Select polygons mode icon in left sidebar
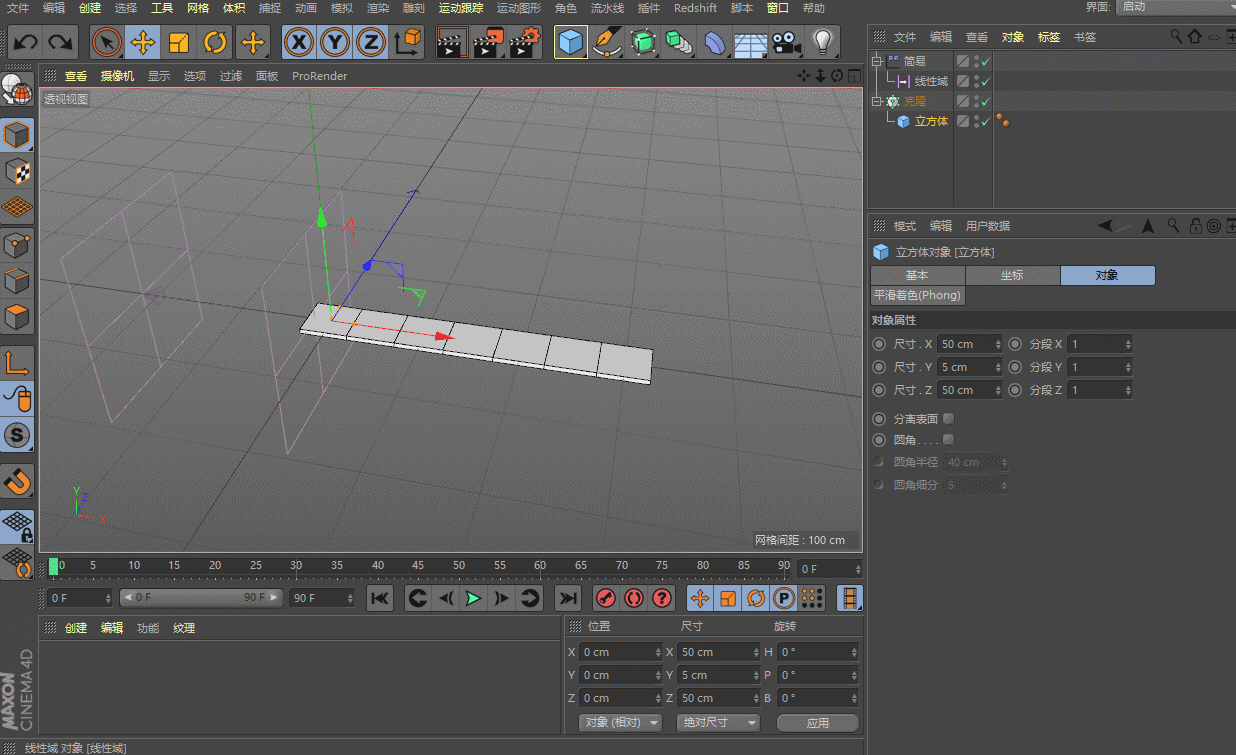The image size is (1236, 755). [17, 318]
